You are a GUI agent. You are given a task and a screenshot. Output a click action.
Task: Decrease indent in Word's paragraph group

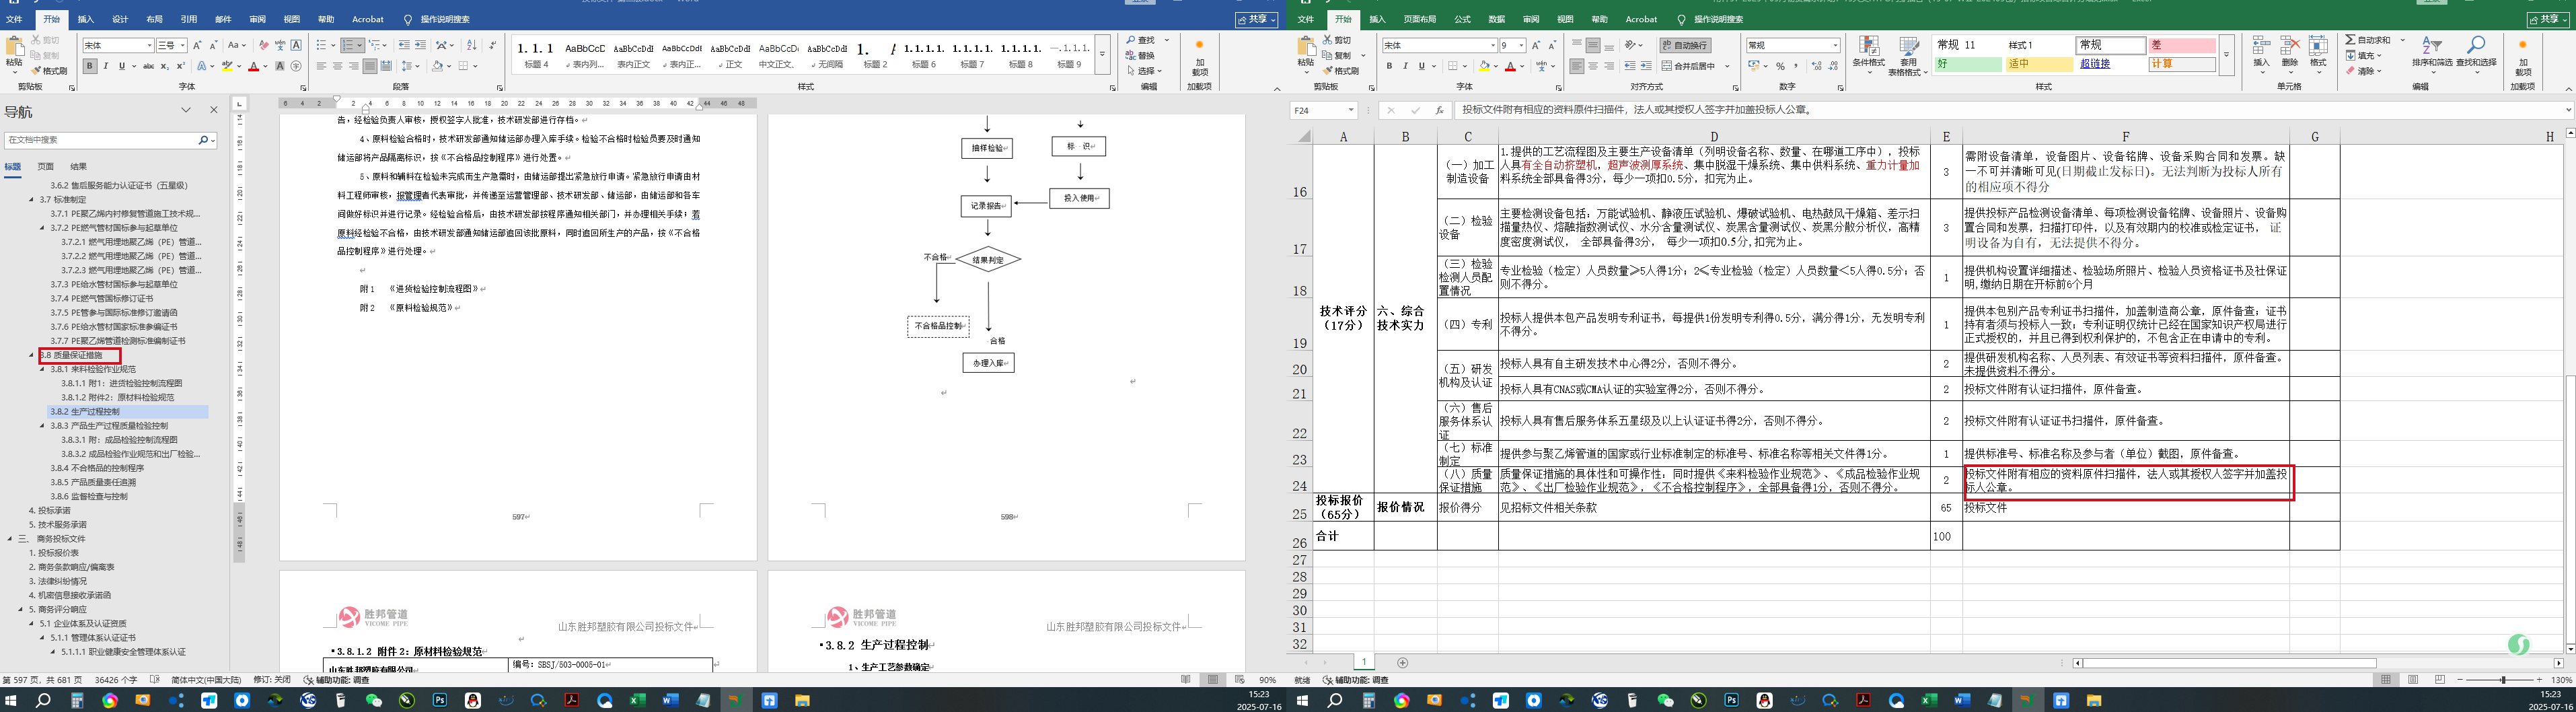point(404,45)
